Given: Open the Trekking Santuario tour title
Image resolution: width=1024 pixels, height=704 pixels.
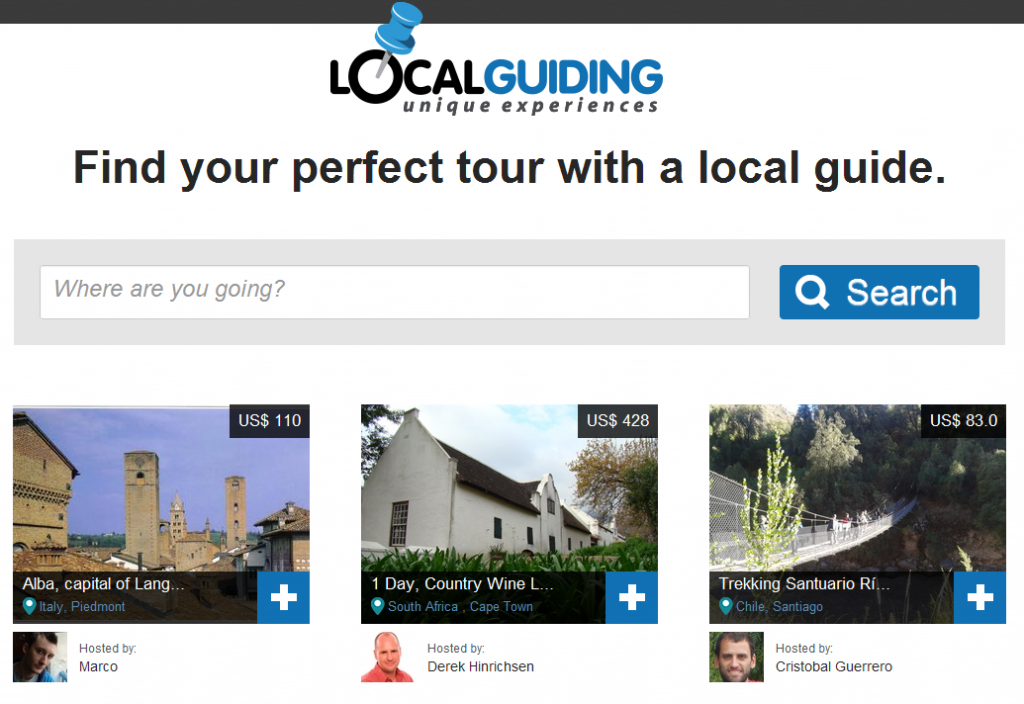Looking at the screenshot, I should tap(804, 583).
